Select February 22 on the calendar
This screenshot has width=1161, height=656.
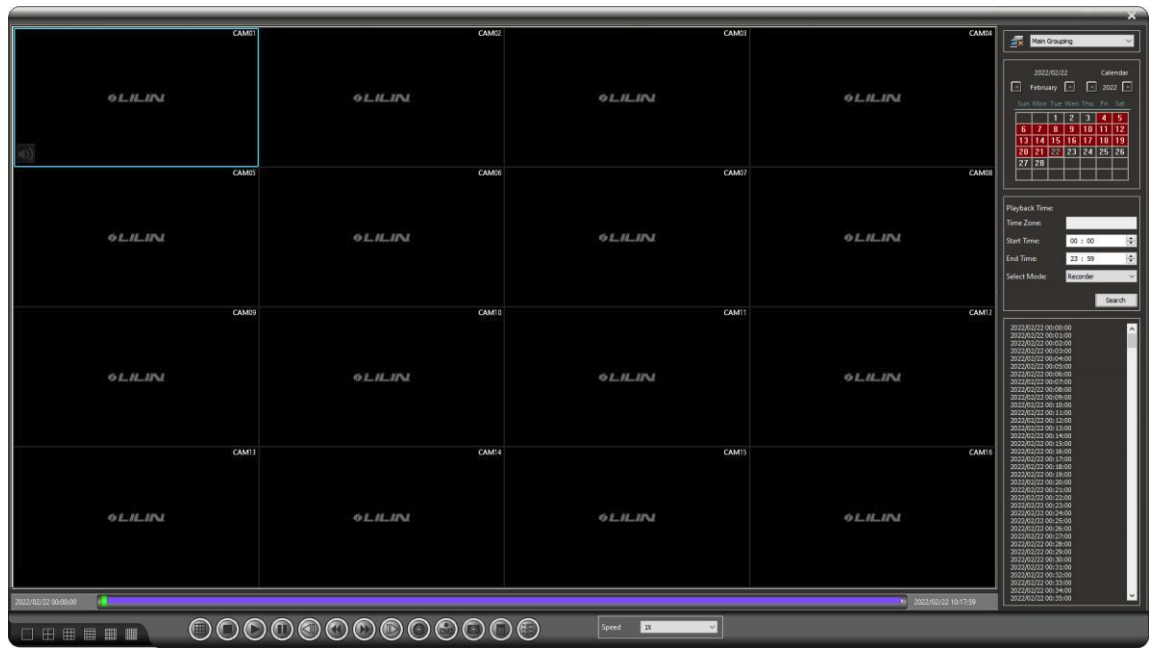(x=1056, y=152)
